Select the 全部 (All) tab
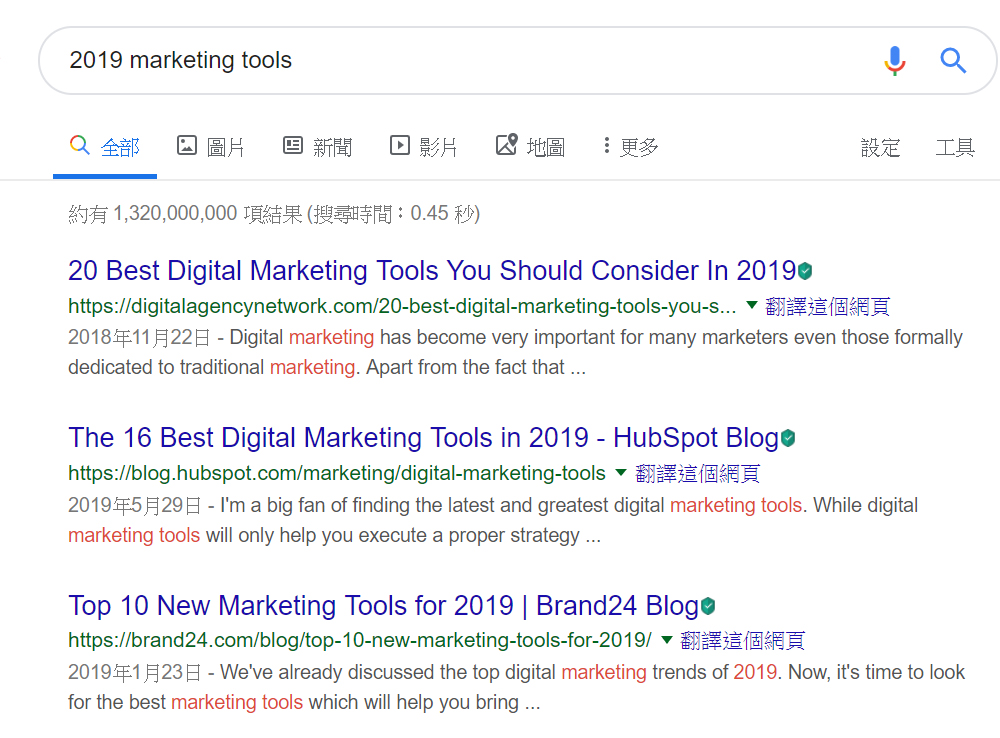 [x=105, y=147]
